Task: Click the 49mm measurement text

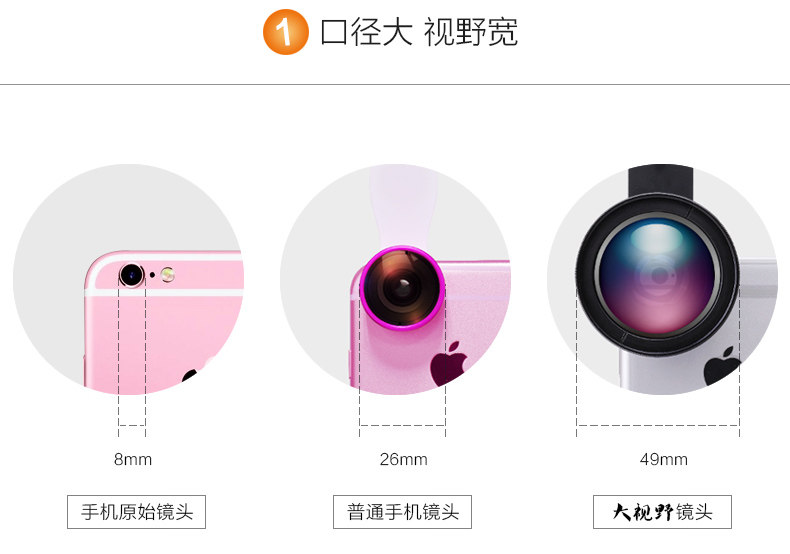Action: (664, 459)
